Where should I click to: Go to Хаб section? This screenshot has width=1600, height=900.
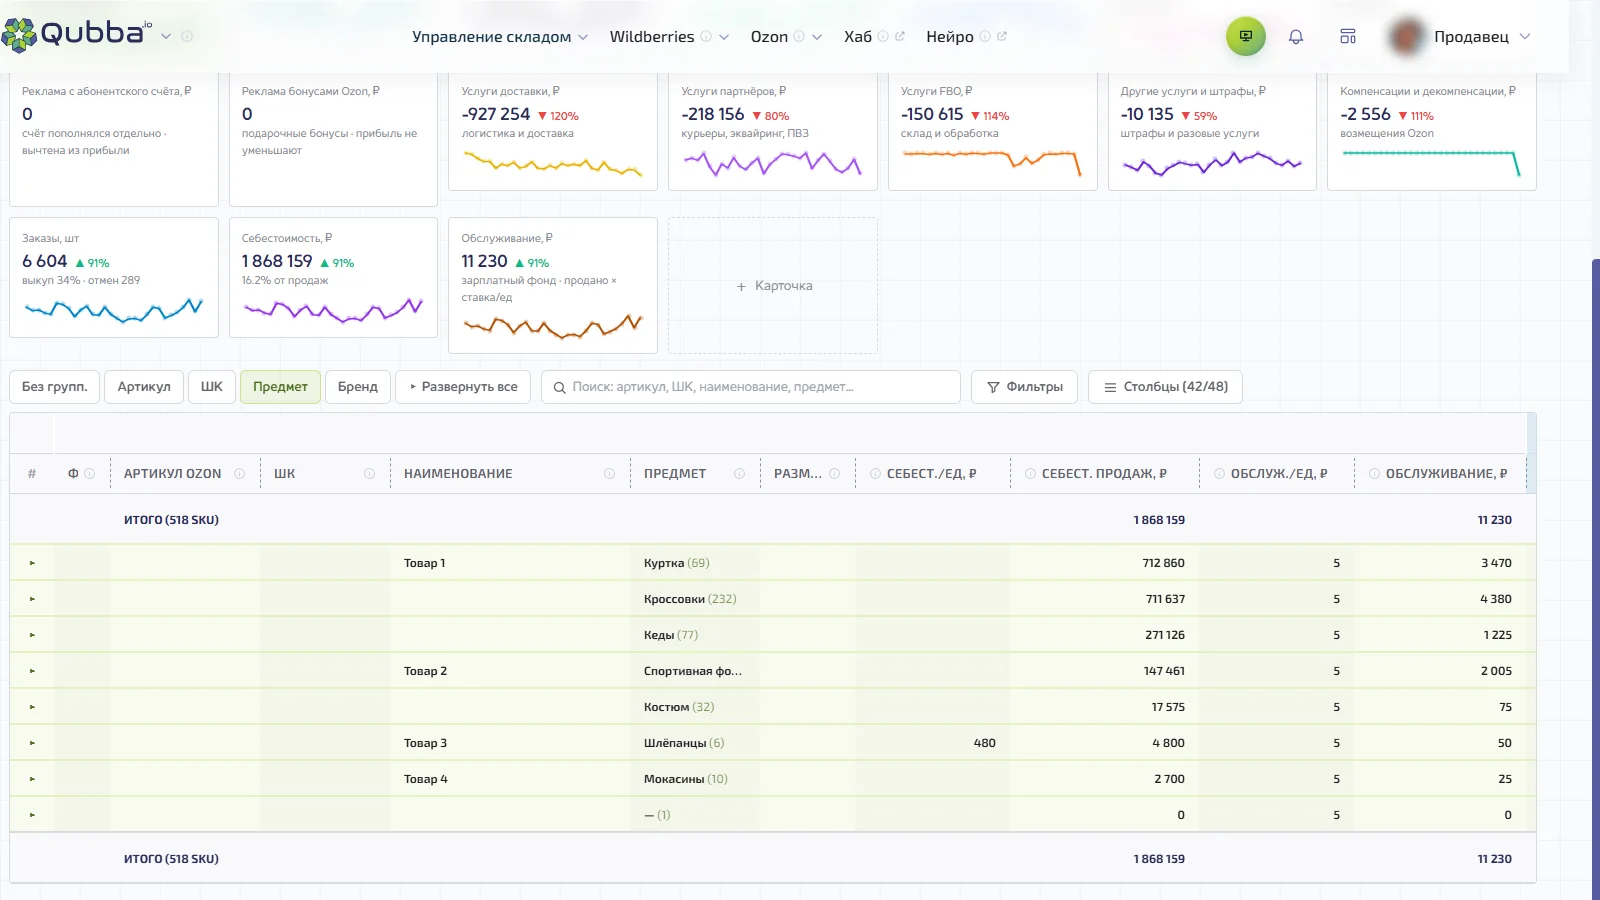pos(857,37)
